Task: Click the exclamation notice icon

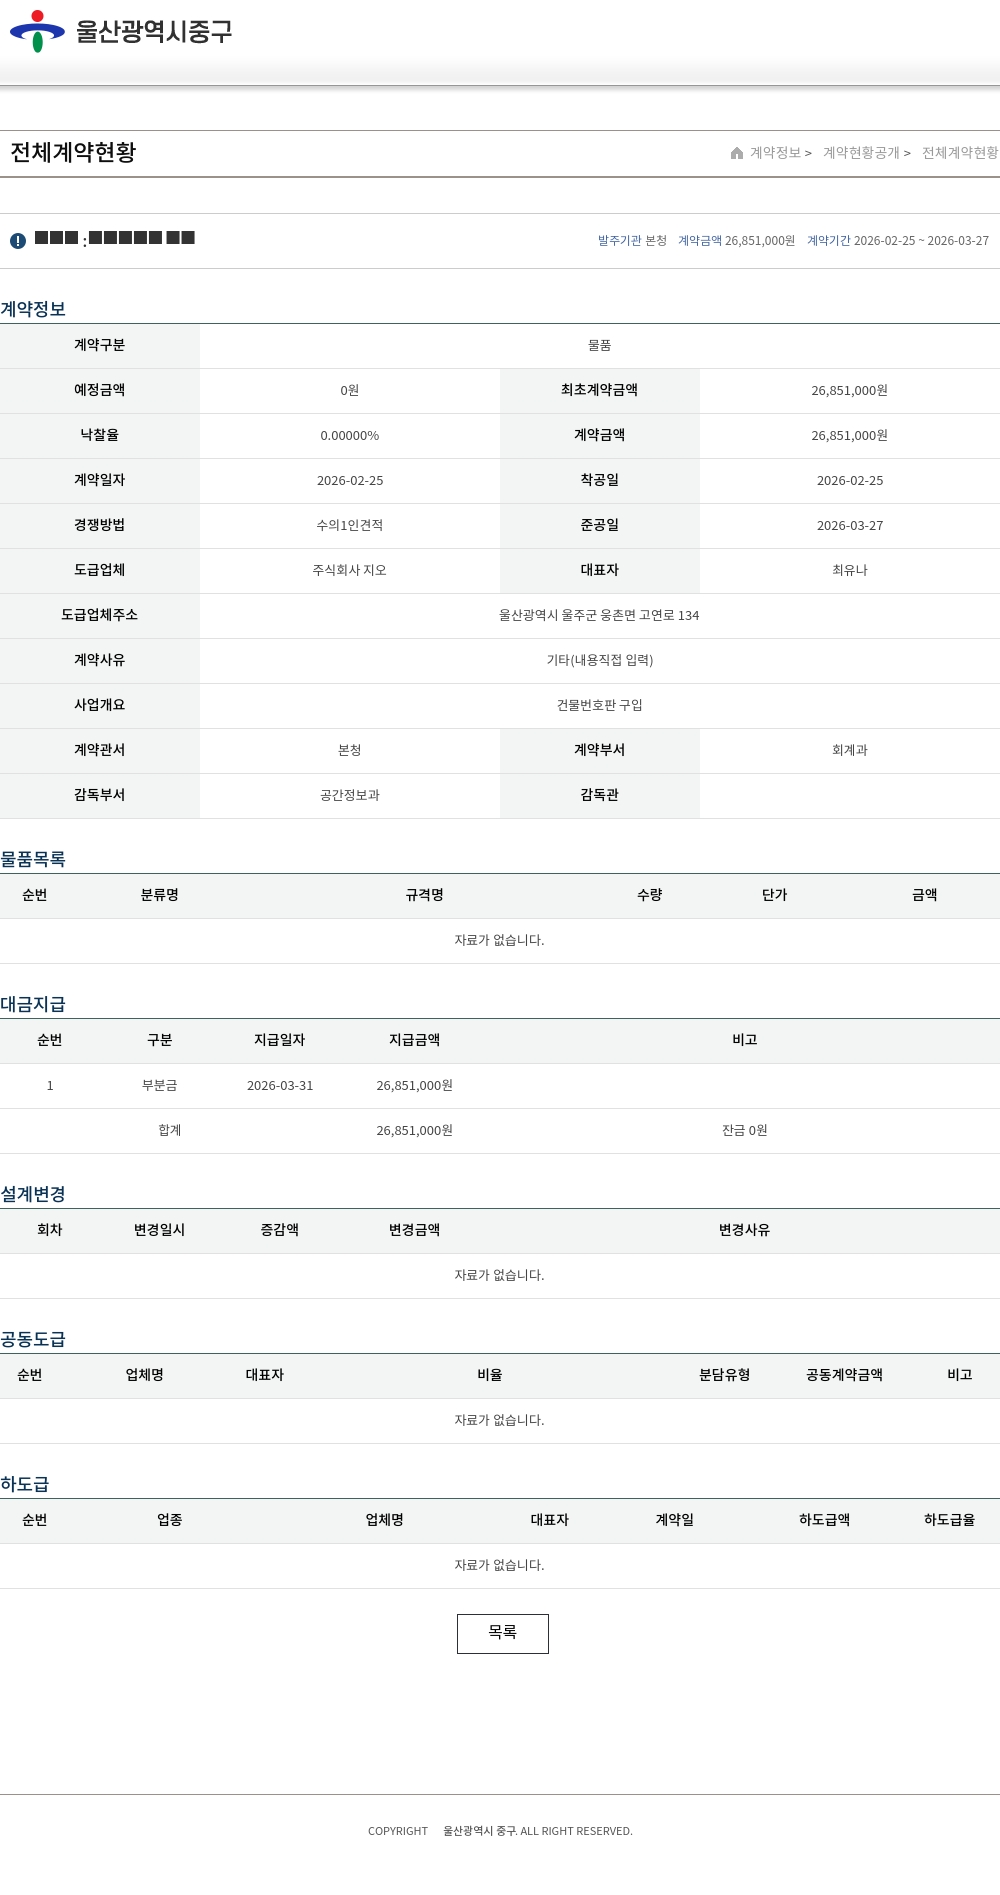Action: 18,241
